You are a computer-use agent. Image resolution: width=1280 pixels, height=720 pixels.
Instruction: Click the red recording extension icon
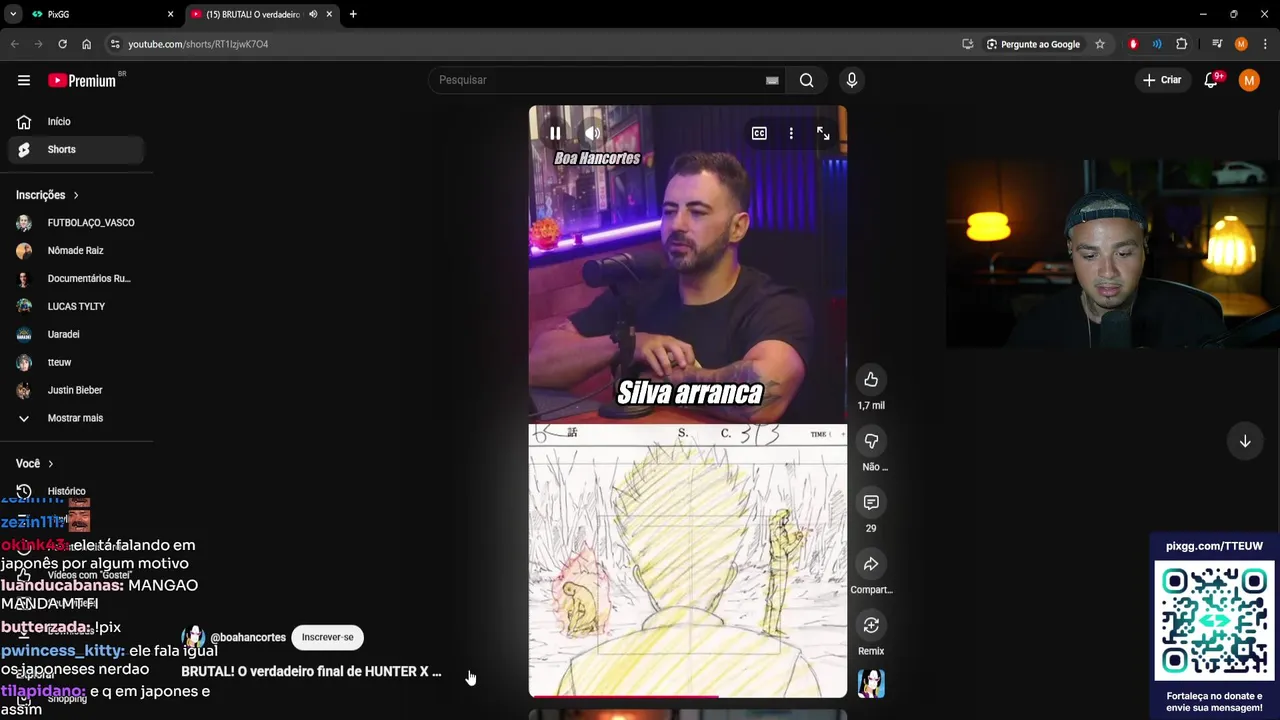tap(1133, 44)
